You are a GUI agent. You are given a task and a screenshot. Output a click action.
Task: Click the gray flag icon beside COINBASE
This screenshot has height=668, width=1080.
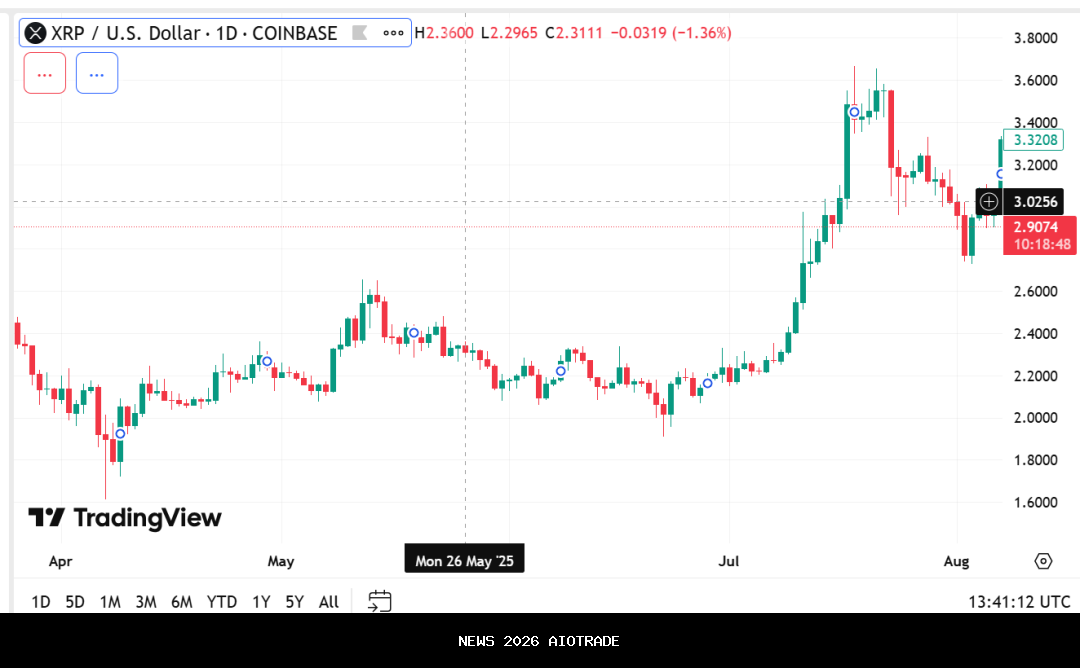(357, 33)
